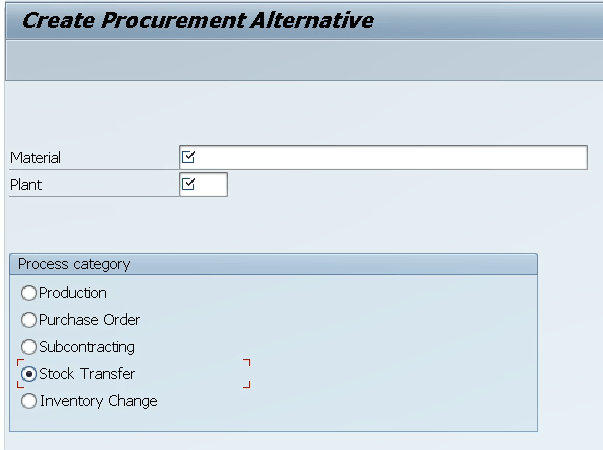Click the Inventory Change text label
The width and height of the screenshot is (603, 450).
pyautogui.click(x=98, y=401)
